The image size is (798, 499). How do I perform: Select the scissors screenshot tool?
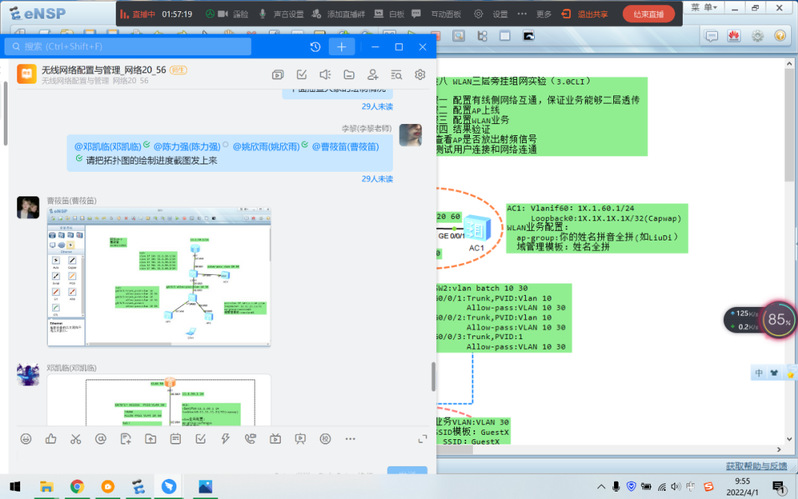click(x=75, y=438)
